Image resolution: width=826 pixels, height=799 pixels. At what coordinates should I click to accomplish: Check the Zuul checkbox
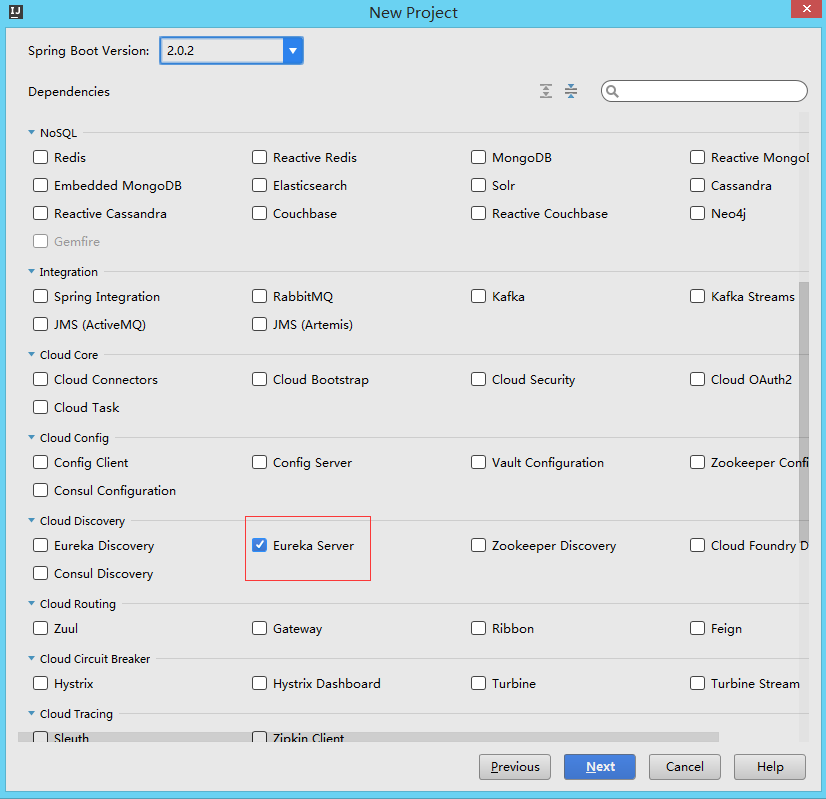[x=41, y=628]
